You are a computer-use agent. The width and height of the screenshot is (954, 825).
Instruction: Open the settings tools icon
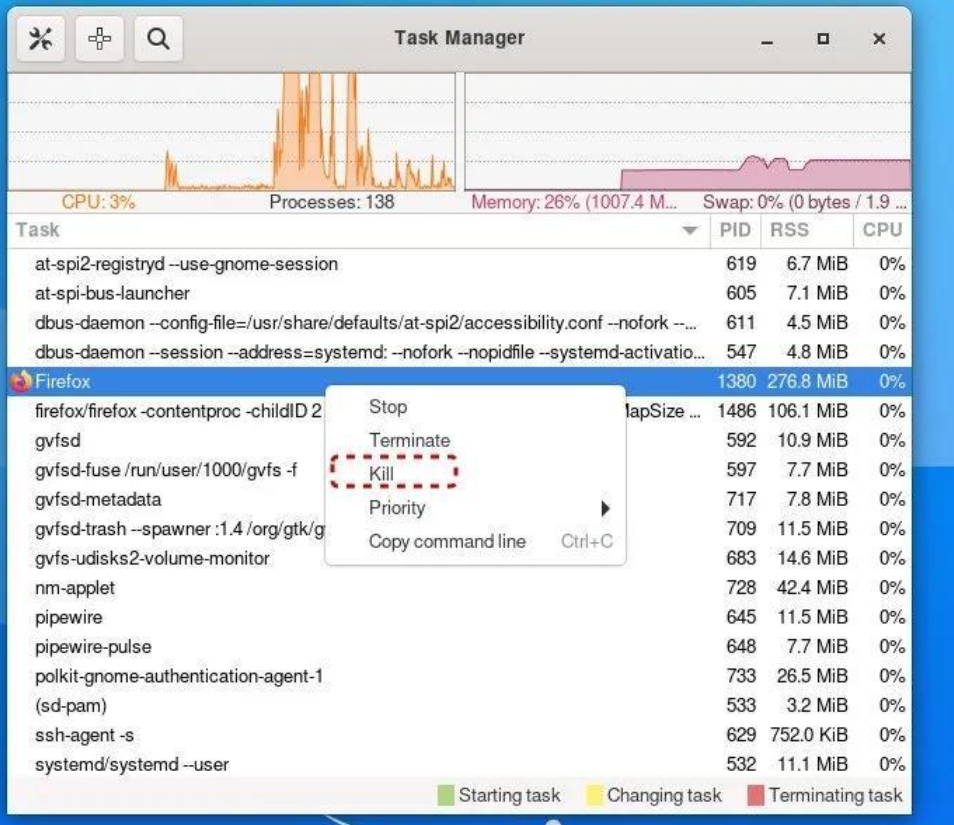[x=41, y=39]
